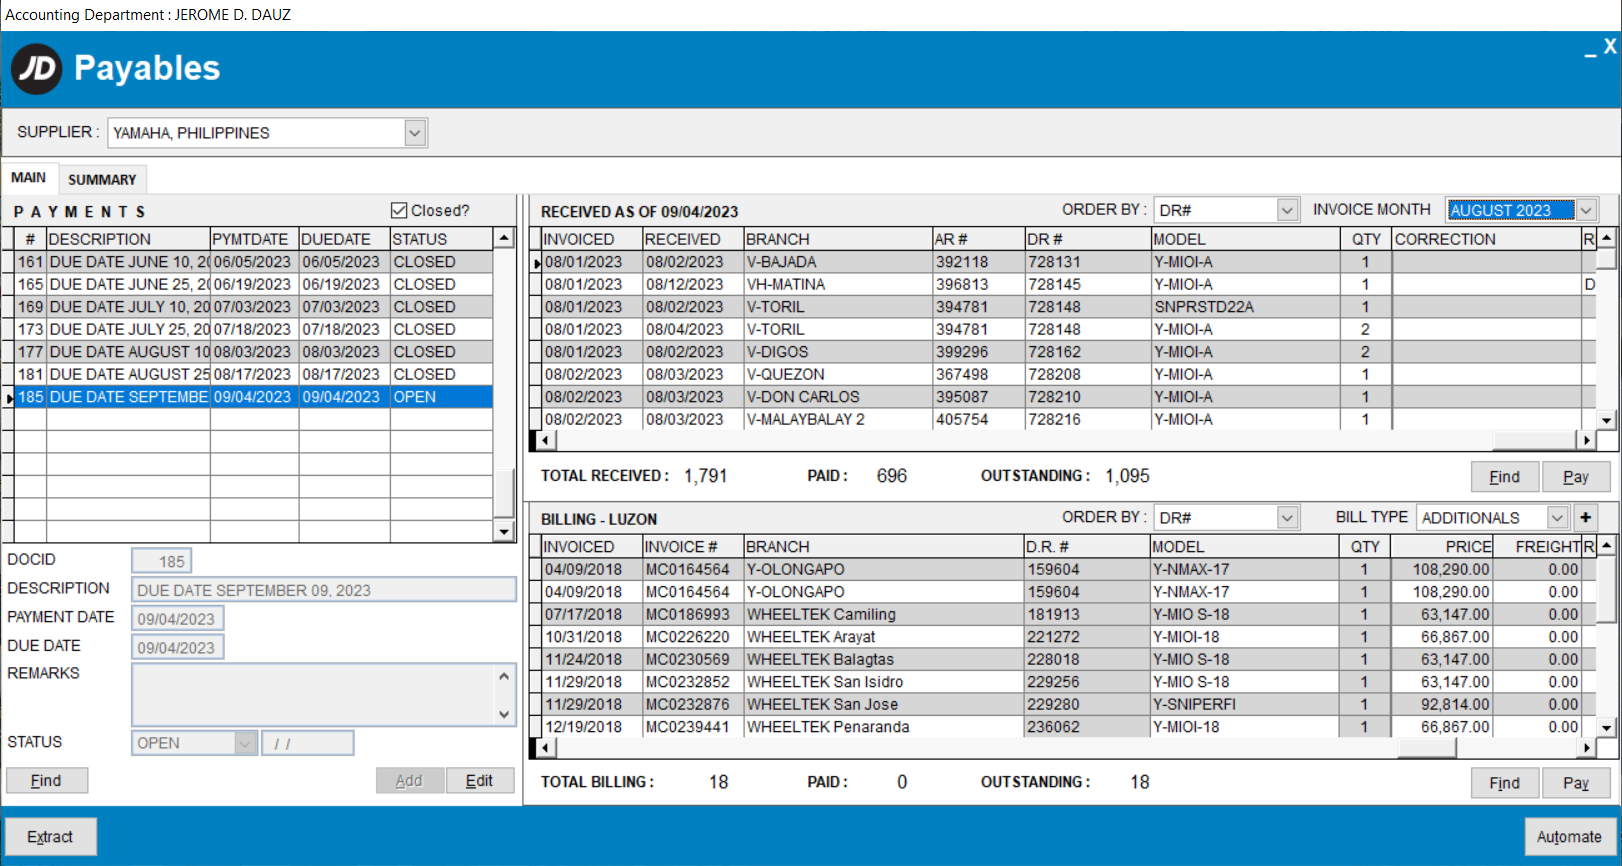Screen dimensions: 1622x866
Task: Open the Status dropdown
Action: [x=245, y=743]
